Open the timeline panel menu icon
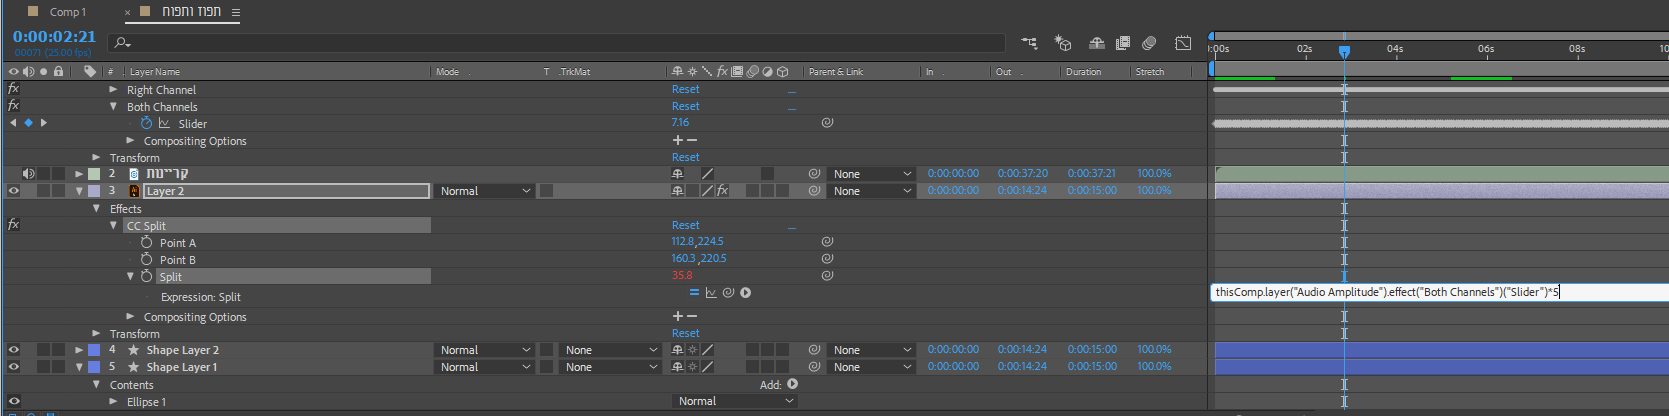This screenshot has height=416, width=1669. (236, 12)
